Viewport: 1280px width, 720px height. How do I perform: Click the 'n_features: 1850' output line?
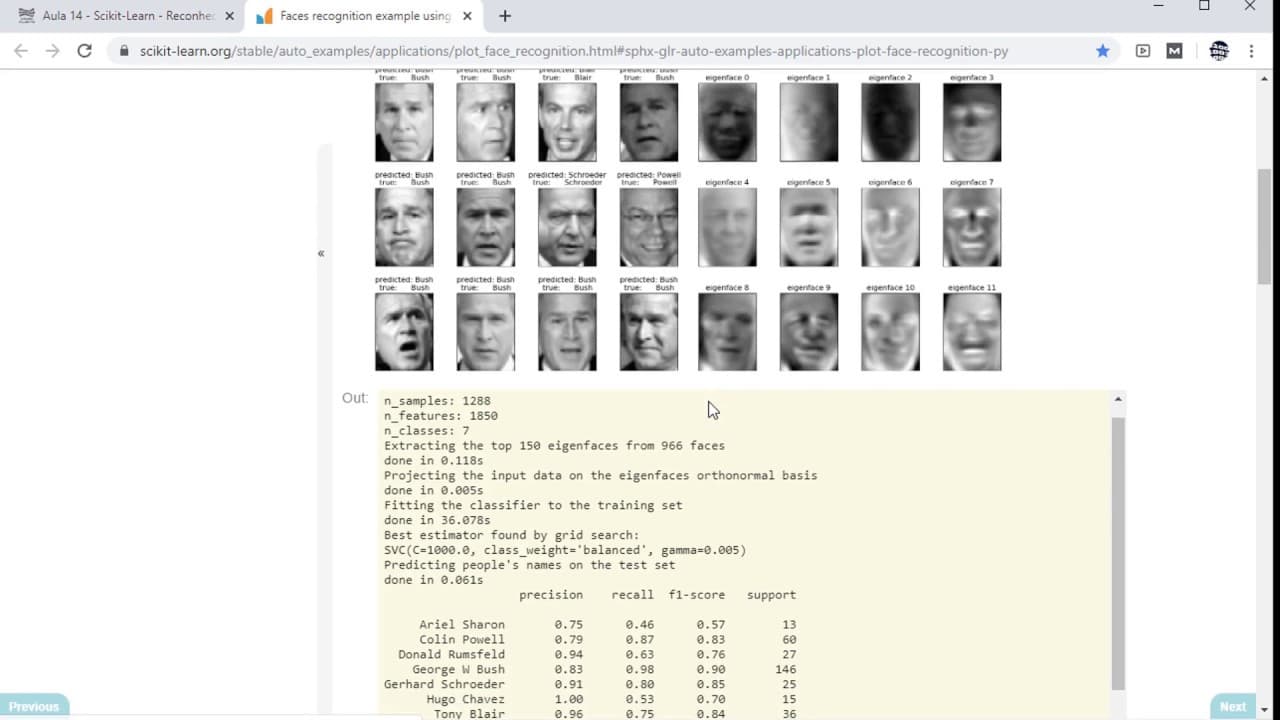point(441,416)
